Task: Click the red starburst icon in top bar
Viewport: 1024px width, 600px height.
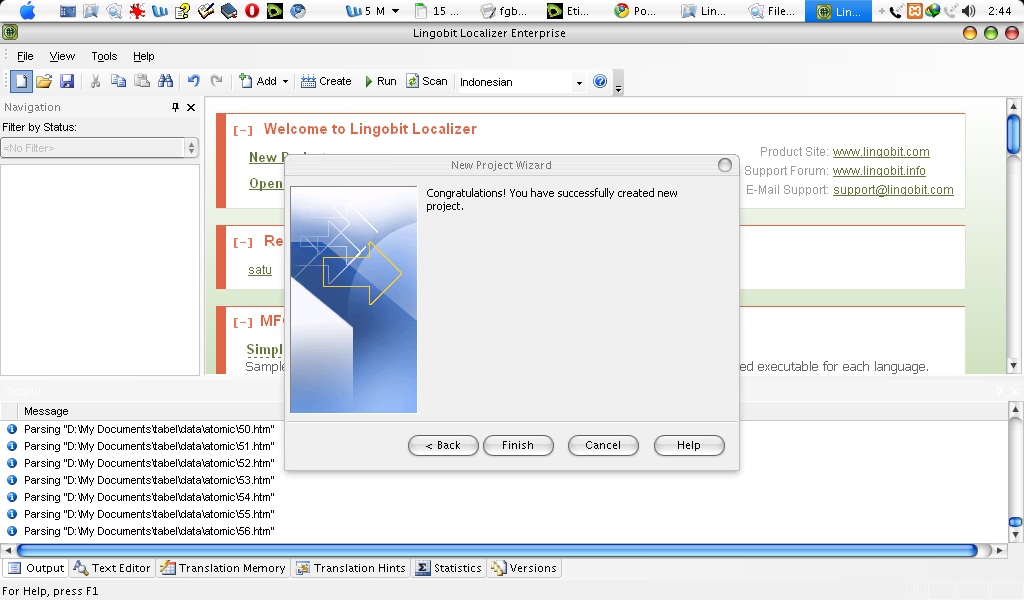Action: click(137, 11)
